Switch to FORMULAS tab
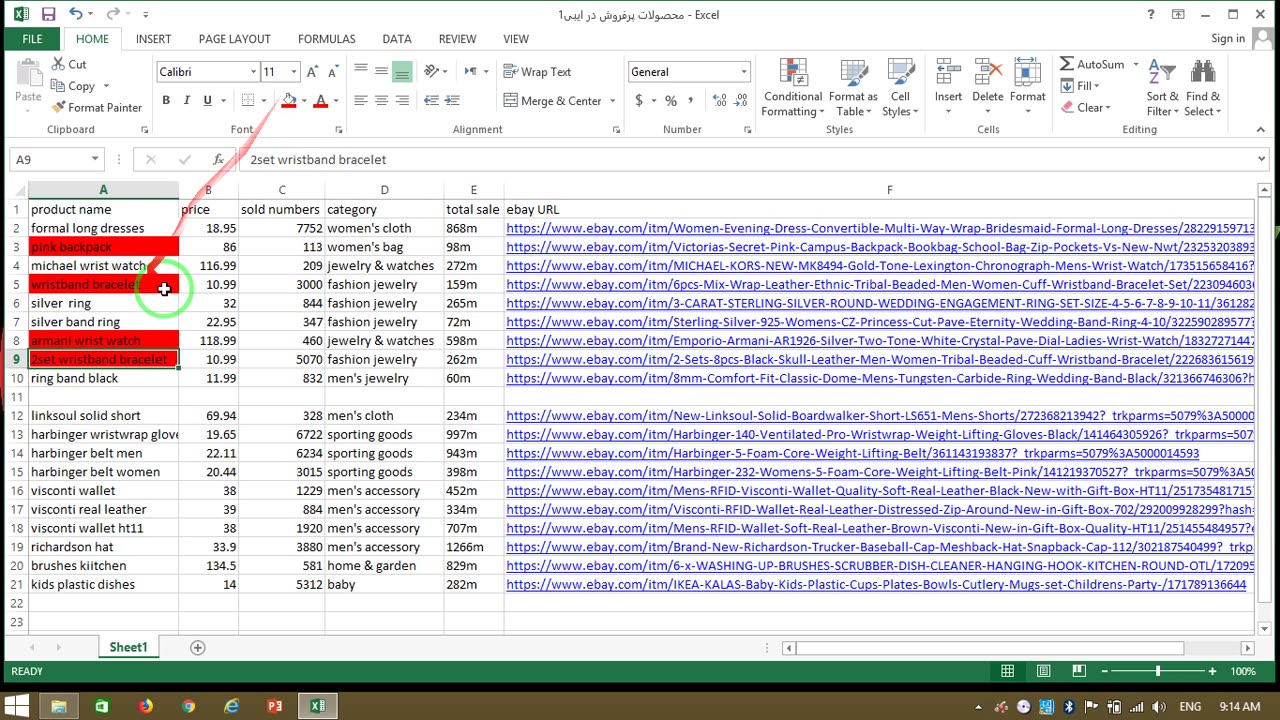Image resolution: width=1280 pixels, height=720 pixels. point(326,39)
